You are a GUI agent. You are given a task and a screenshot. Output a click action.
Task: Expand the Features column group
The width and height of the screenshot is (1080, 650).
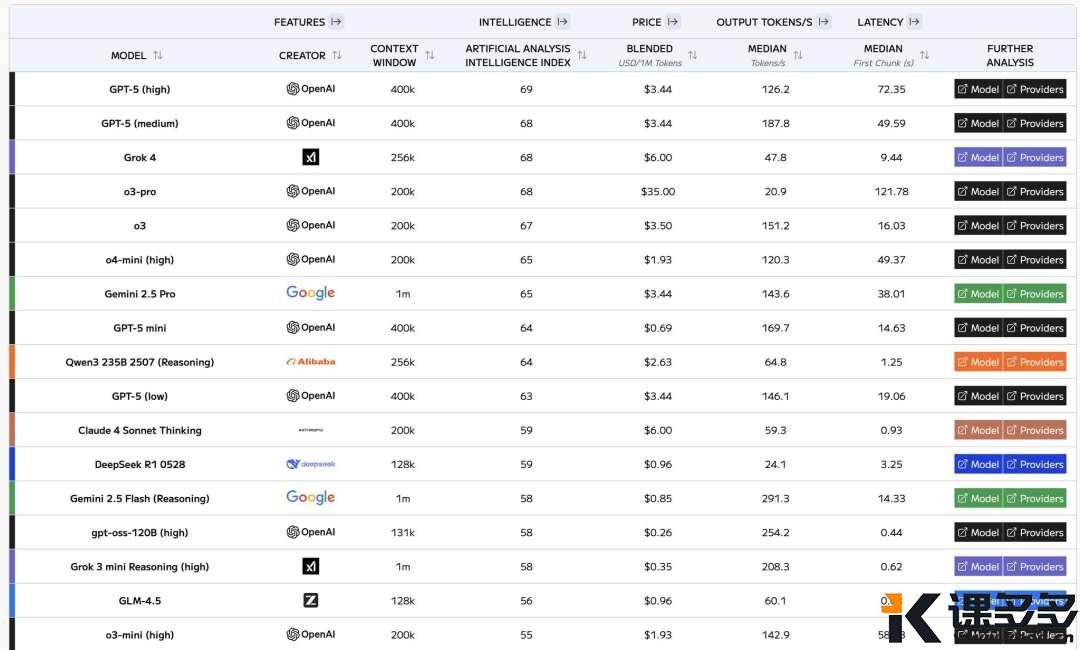pyautogui.click(x=335, y=22)
